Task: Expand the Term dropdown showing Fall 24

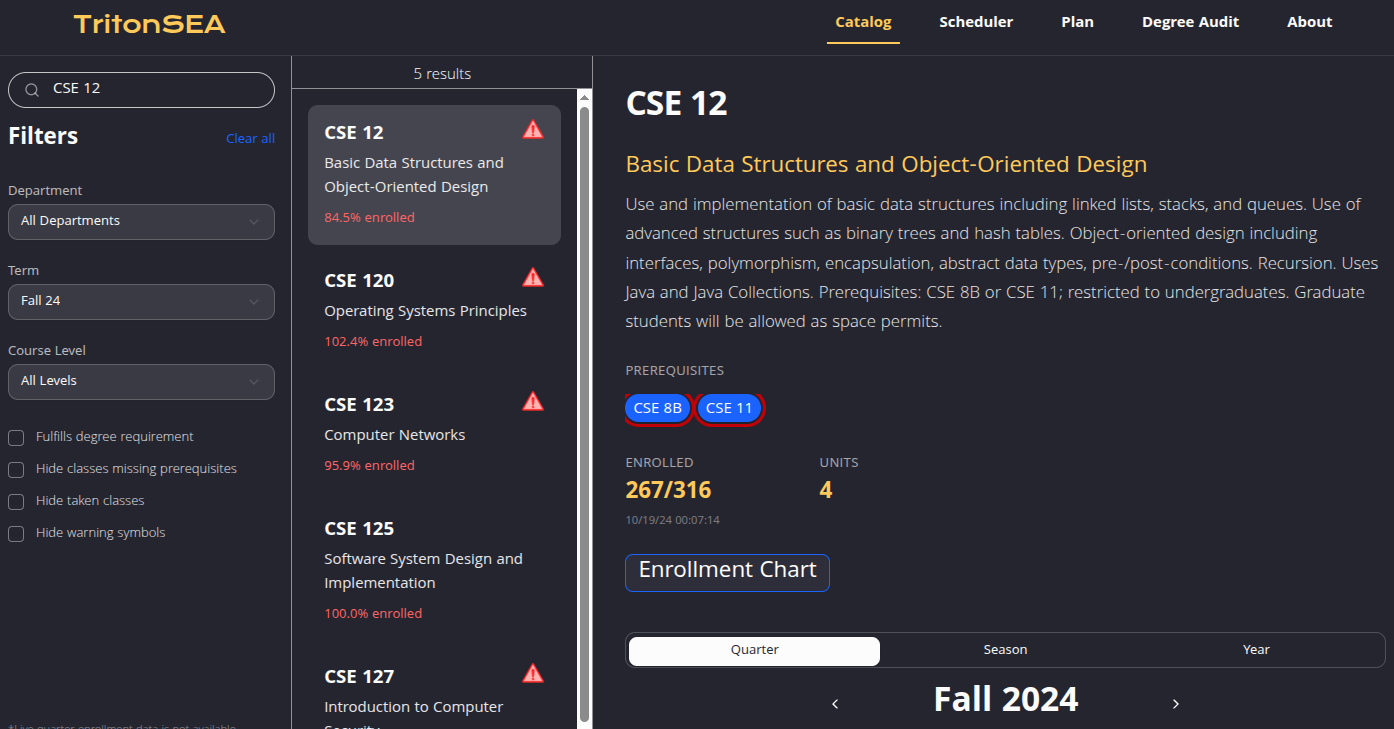Action: [141, 302]
